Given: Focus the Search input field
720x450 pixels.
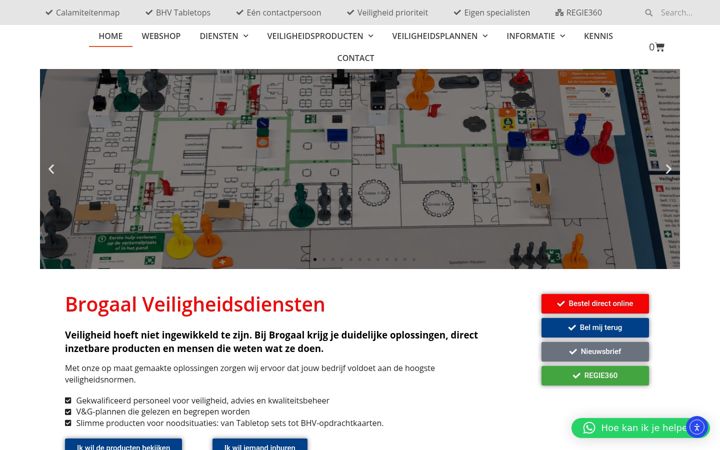Looking at the screenshot, I should tap(677, 13).
